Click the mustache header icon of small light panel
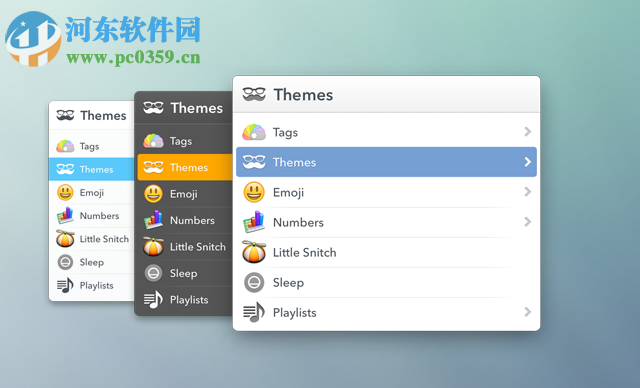The width and height of the screenshot is (640, 388). pyautogui.click(x=65, y=115)
